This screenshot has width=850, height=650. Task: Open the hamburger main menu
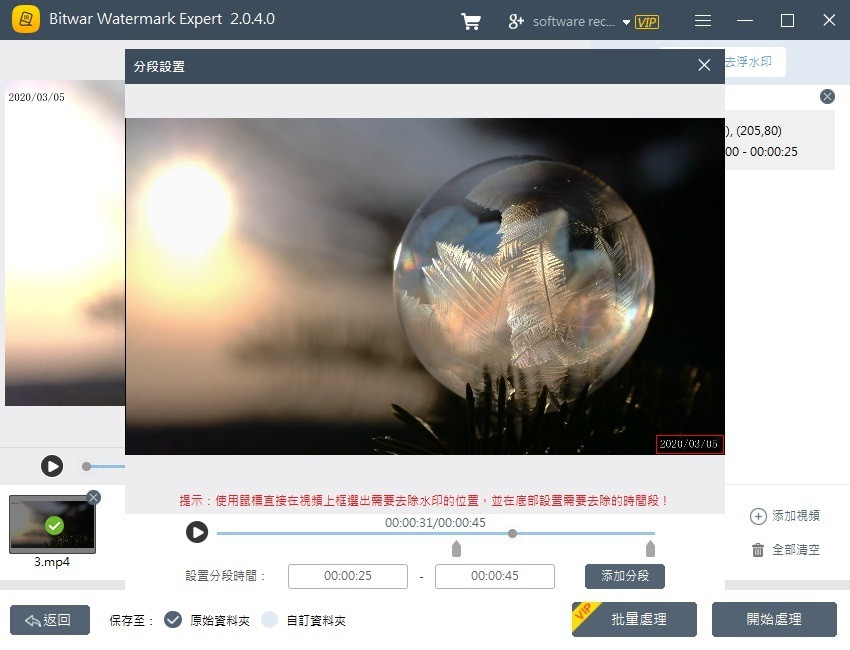(x=703, y=21)
